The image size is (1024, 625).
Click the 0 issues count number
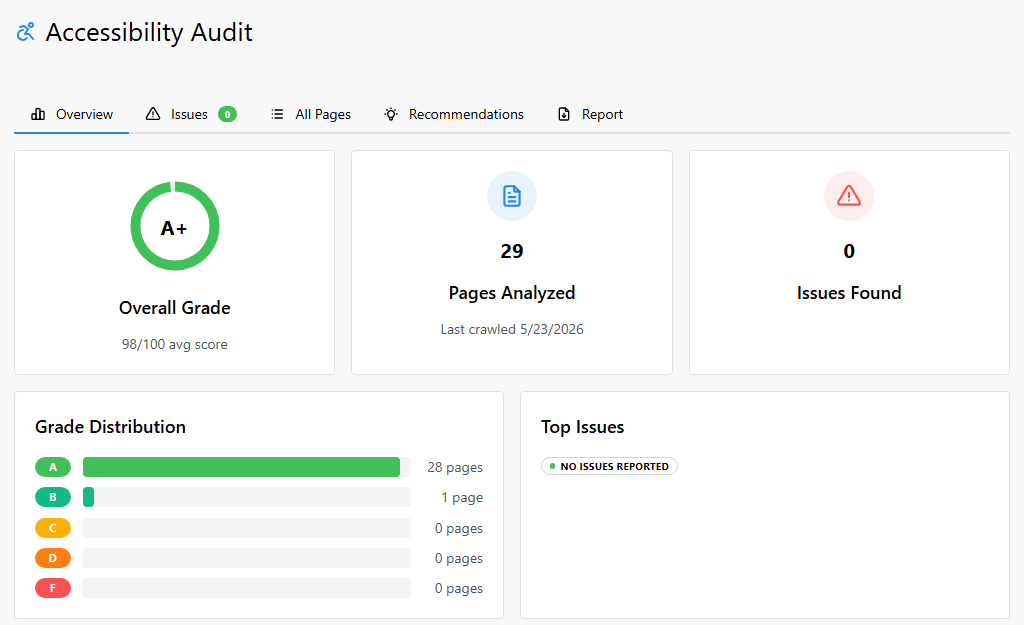[849, 251]
